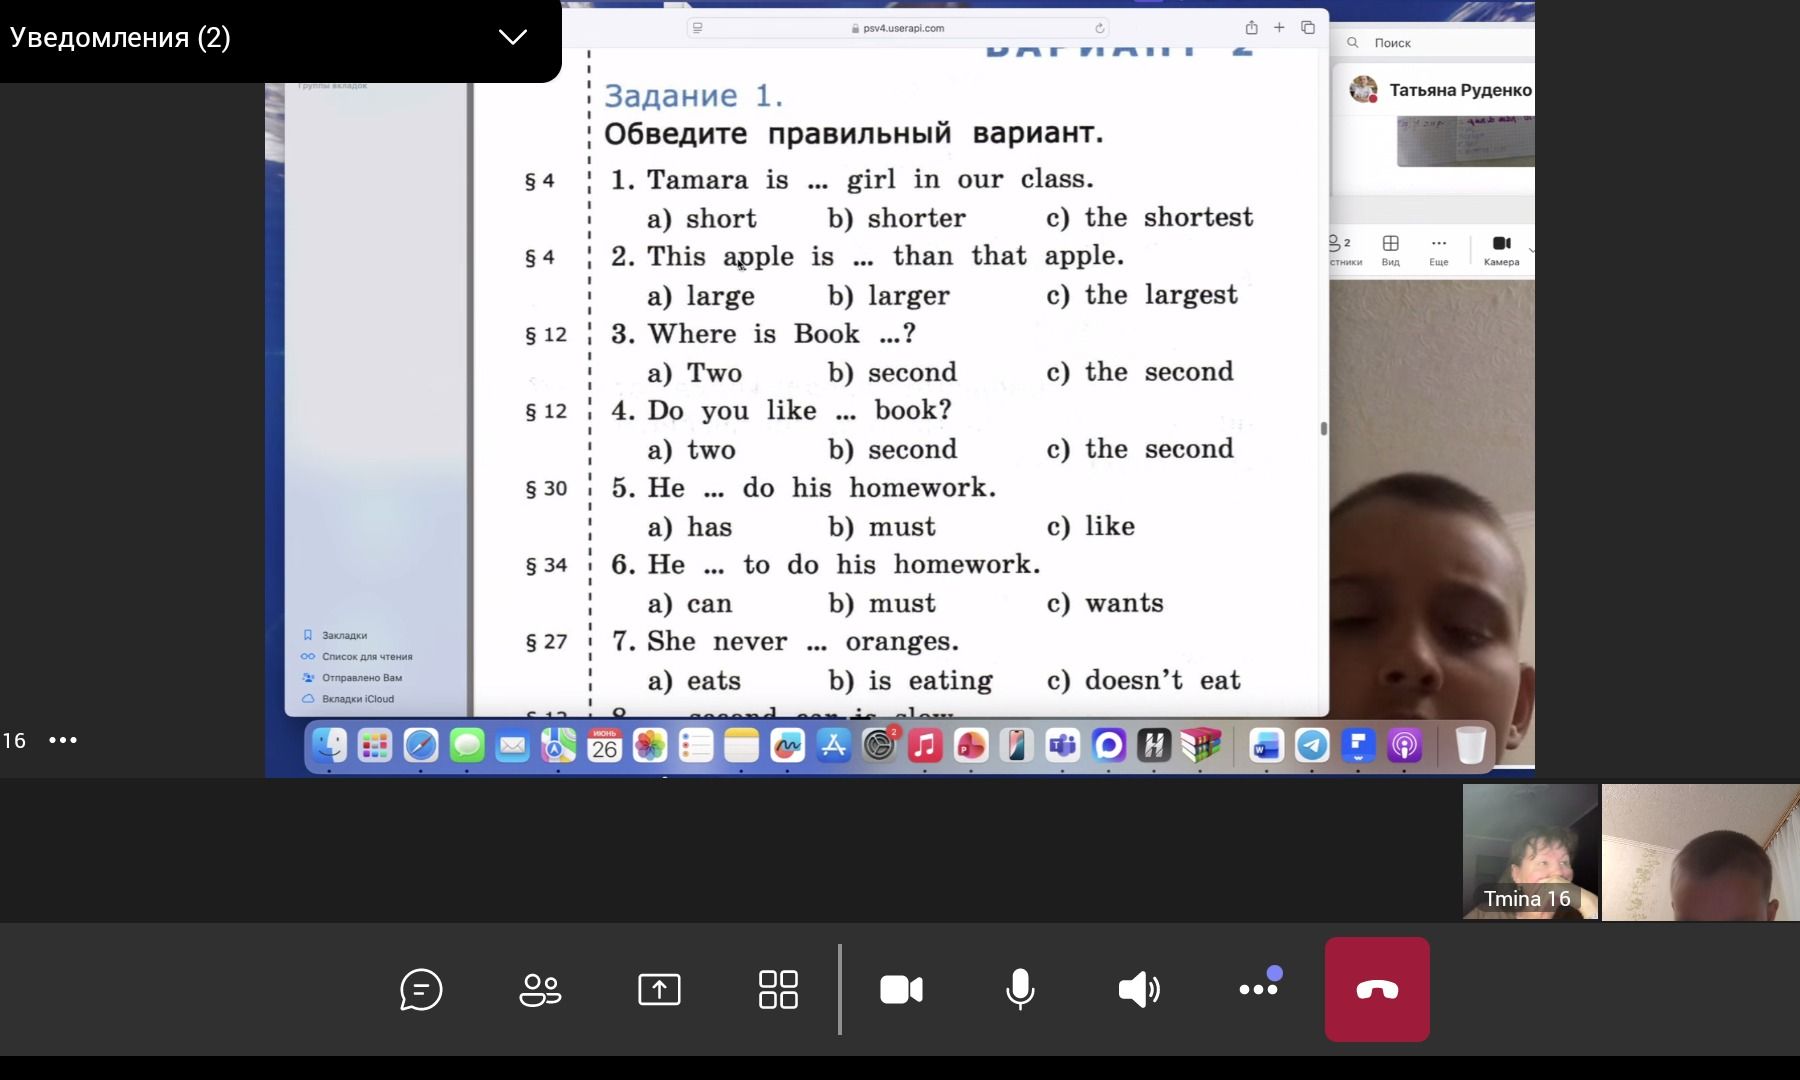The image size is (1800, 1080).
Task: Open Microsoft Teams in the Dock
Action: [1063, 745]
